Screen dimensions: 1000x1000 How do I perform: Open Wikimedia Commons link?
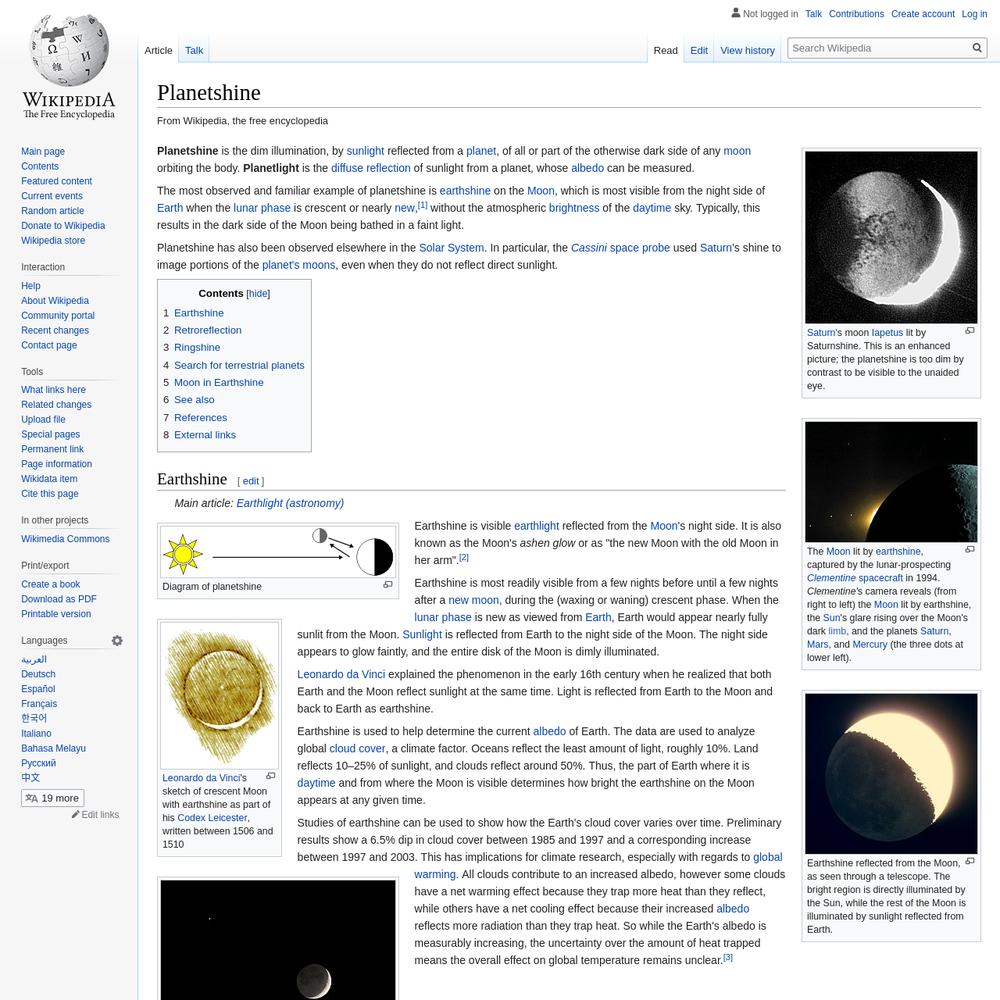(65, 539)
